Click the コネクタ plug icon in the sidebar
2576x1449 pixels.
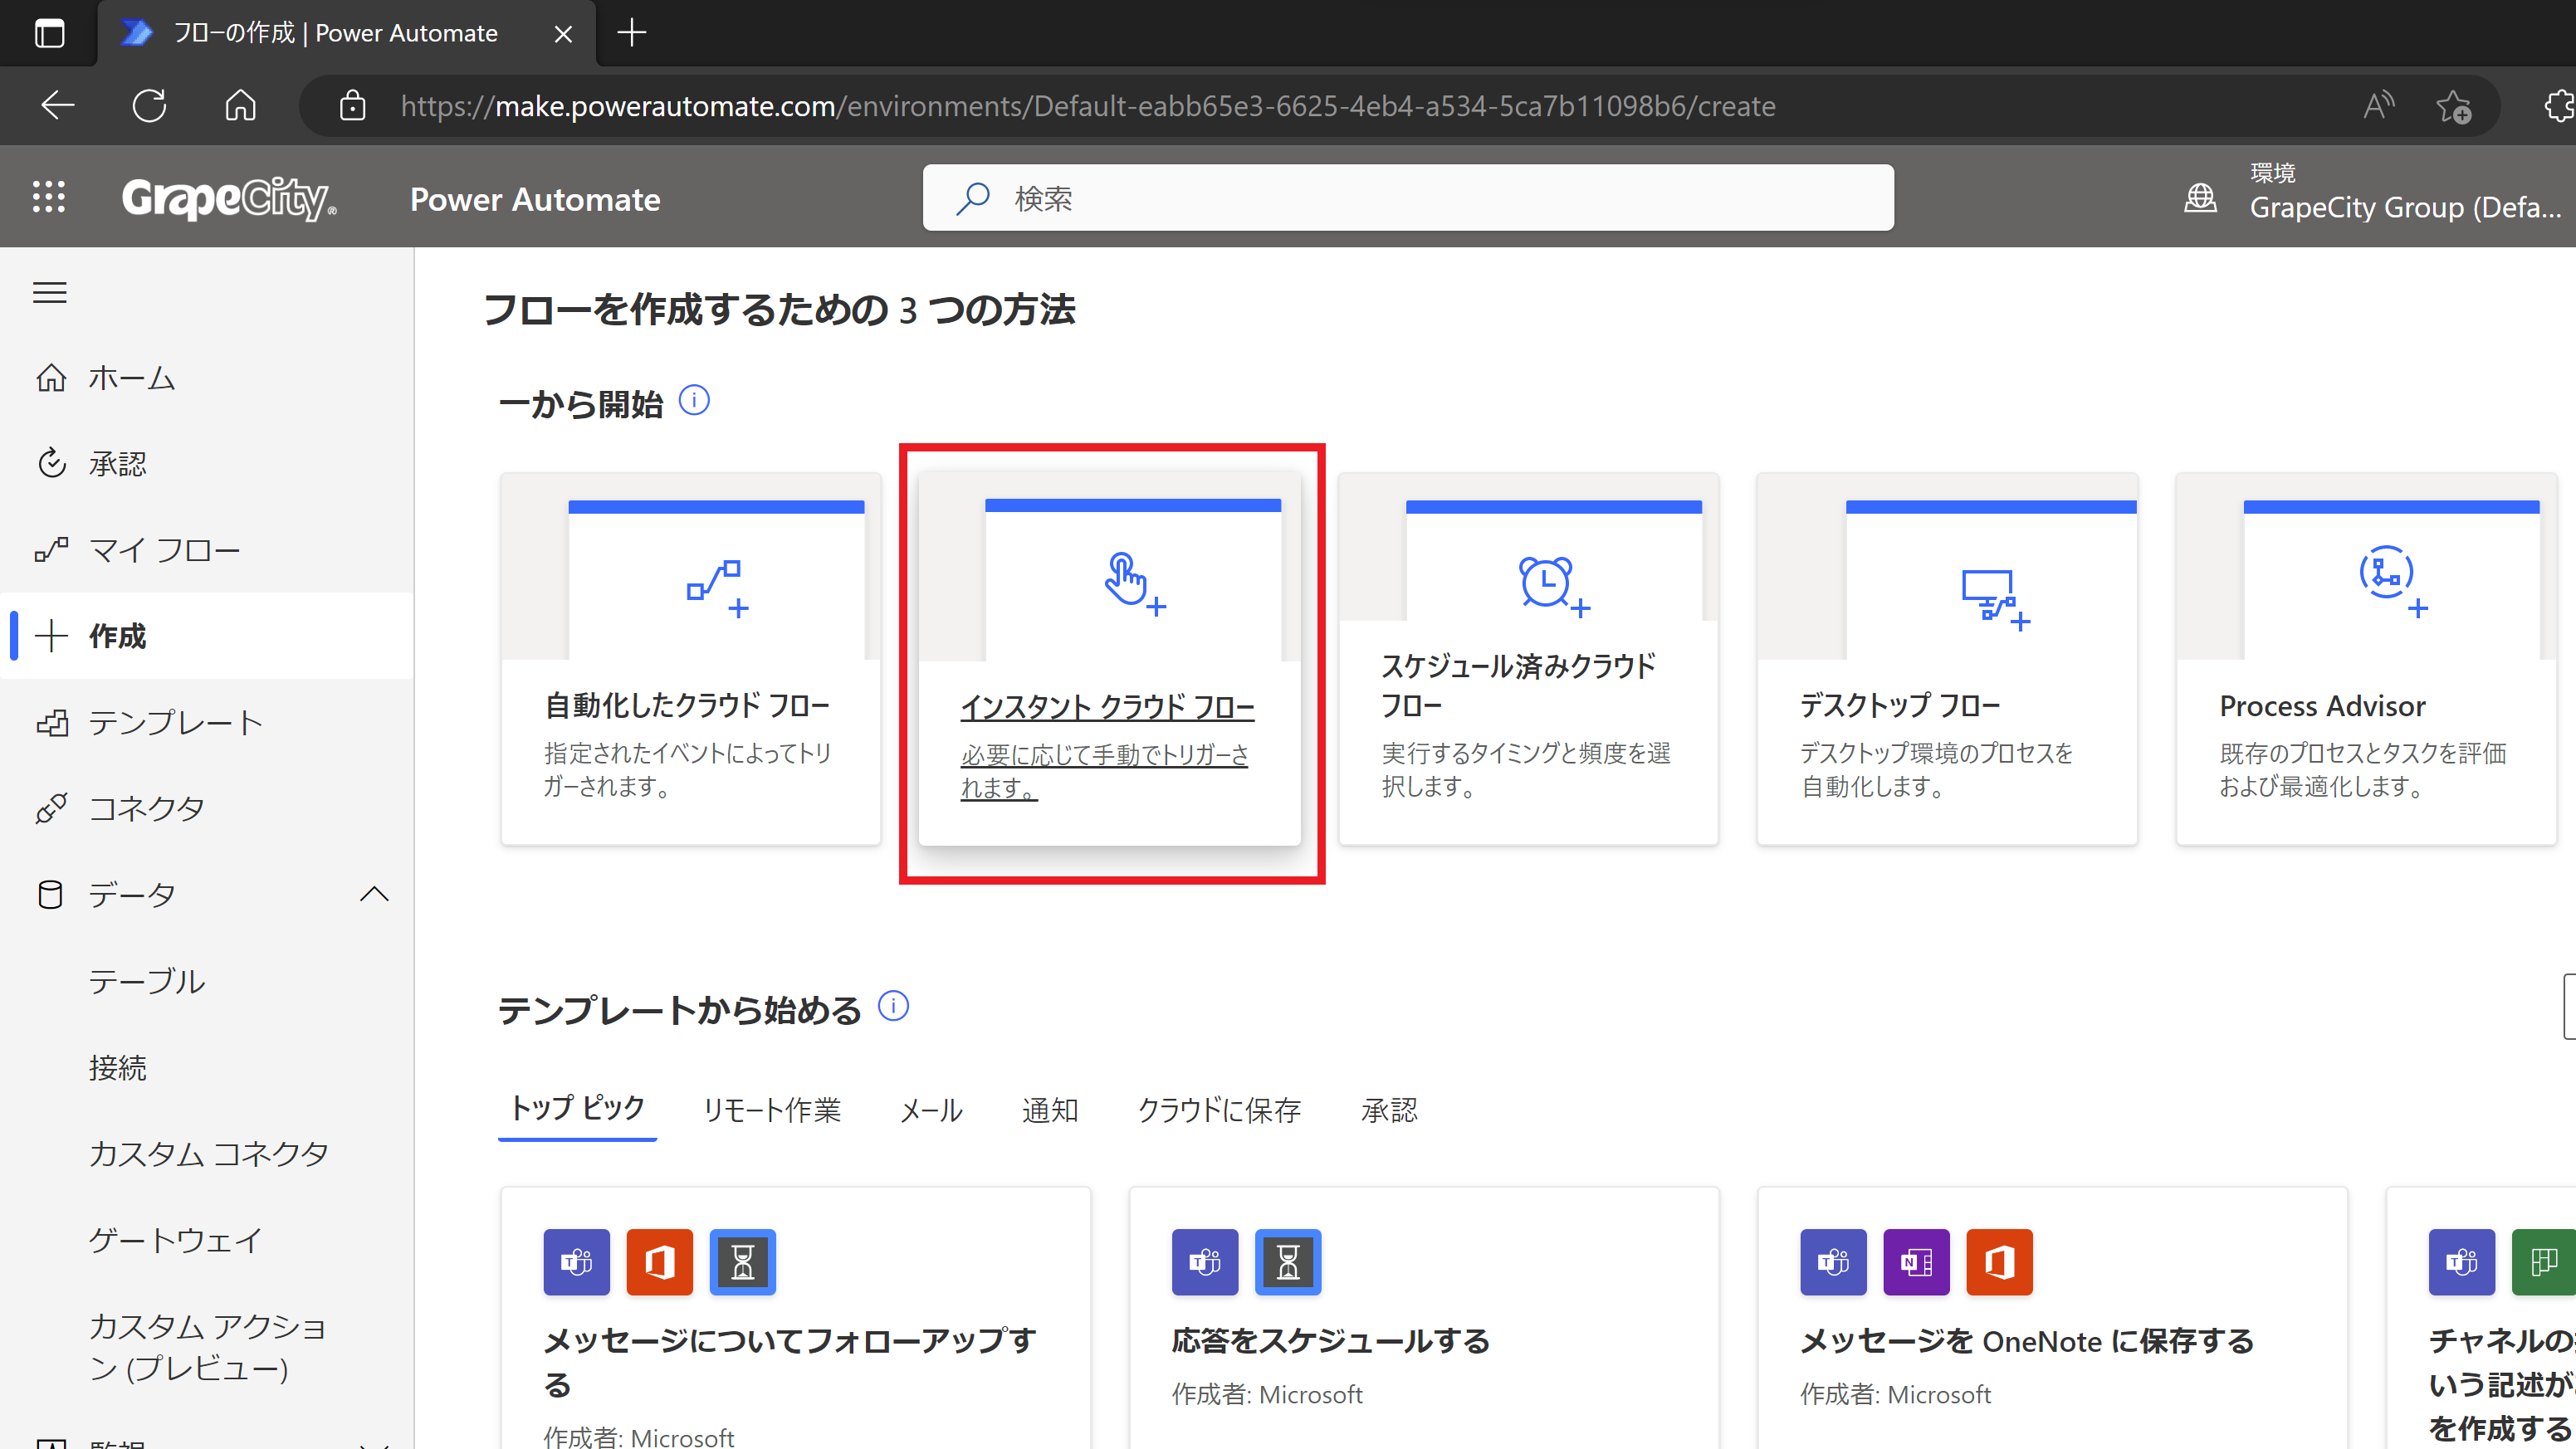tap(51, 808)
